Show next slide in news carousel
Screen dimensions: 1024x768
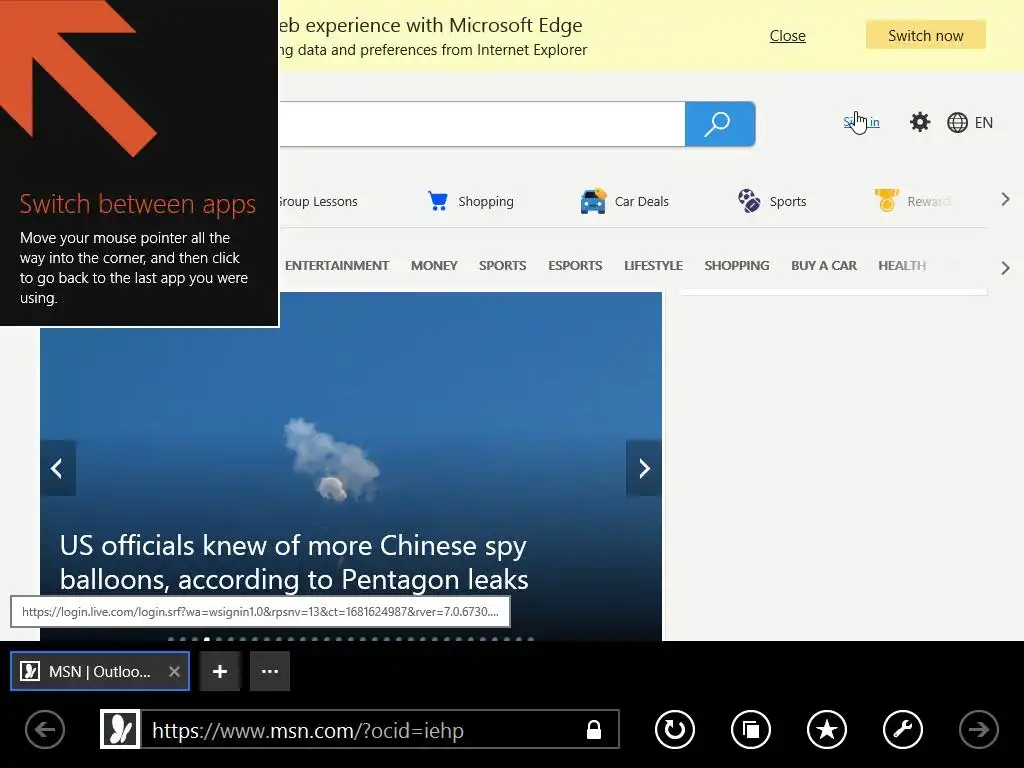point(644,468)
